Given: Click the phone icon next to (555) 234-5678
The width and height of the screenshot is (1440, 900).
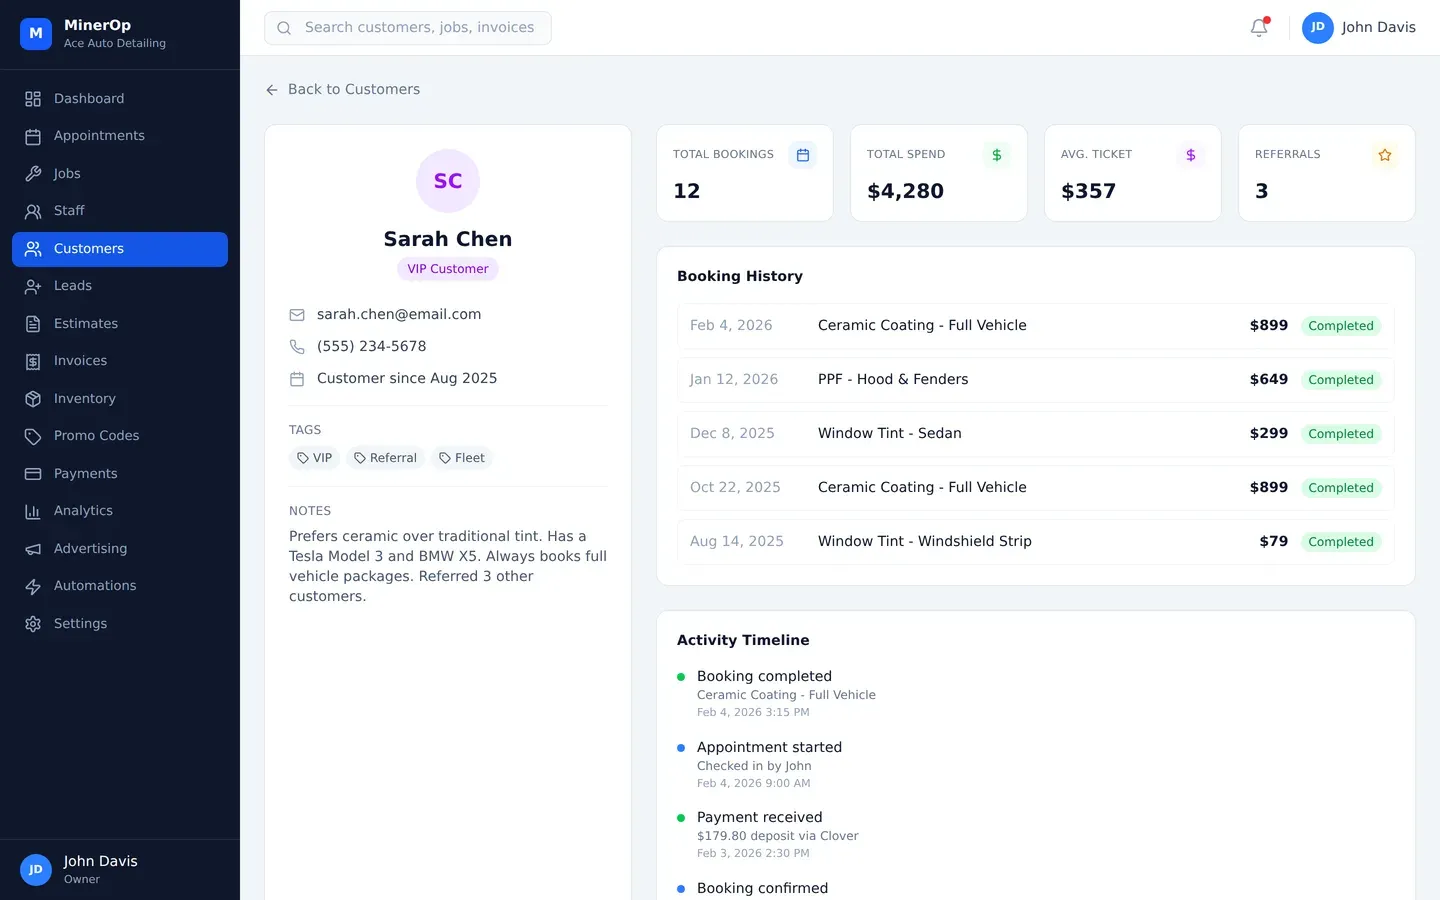Looking at the screenshot, I should tap(297, 347).
